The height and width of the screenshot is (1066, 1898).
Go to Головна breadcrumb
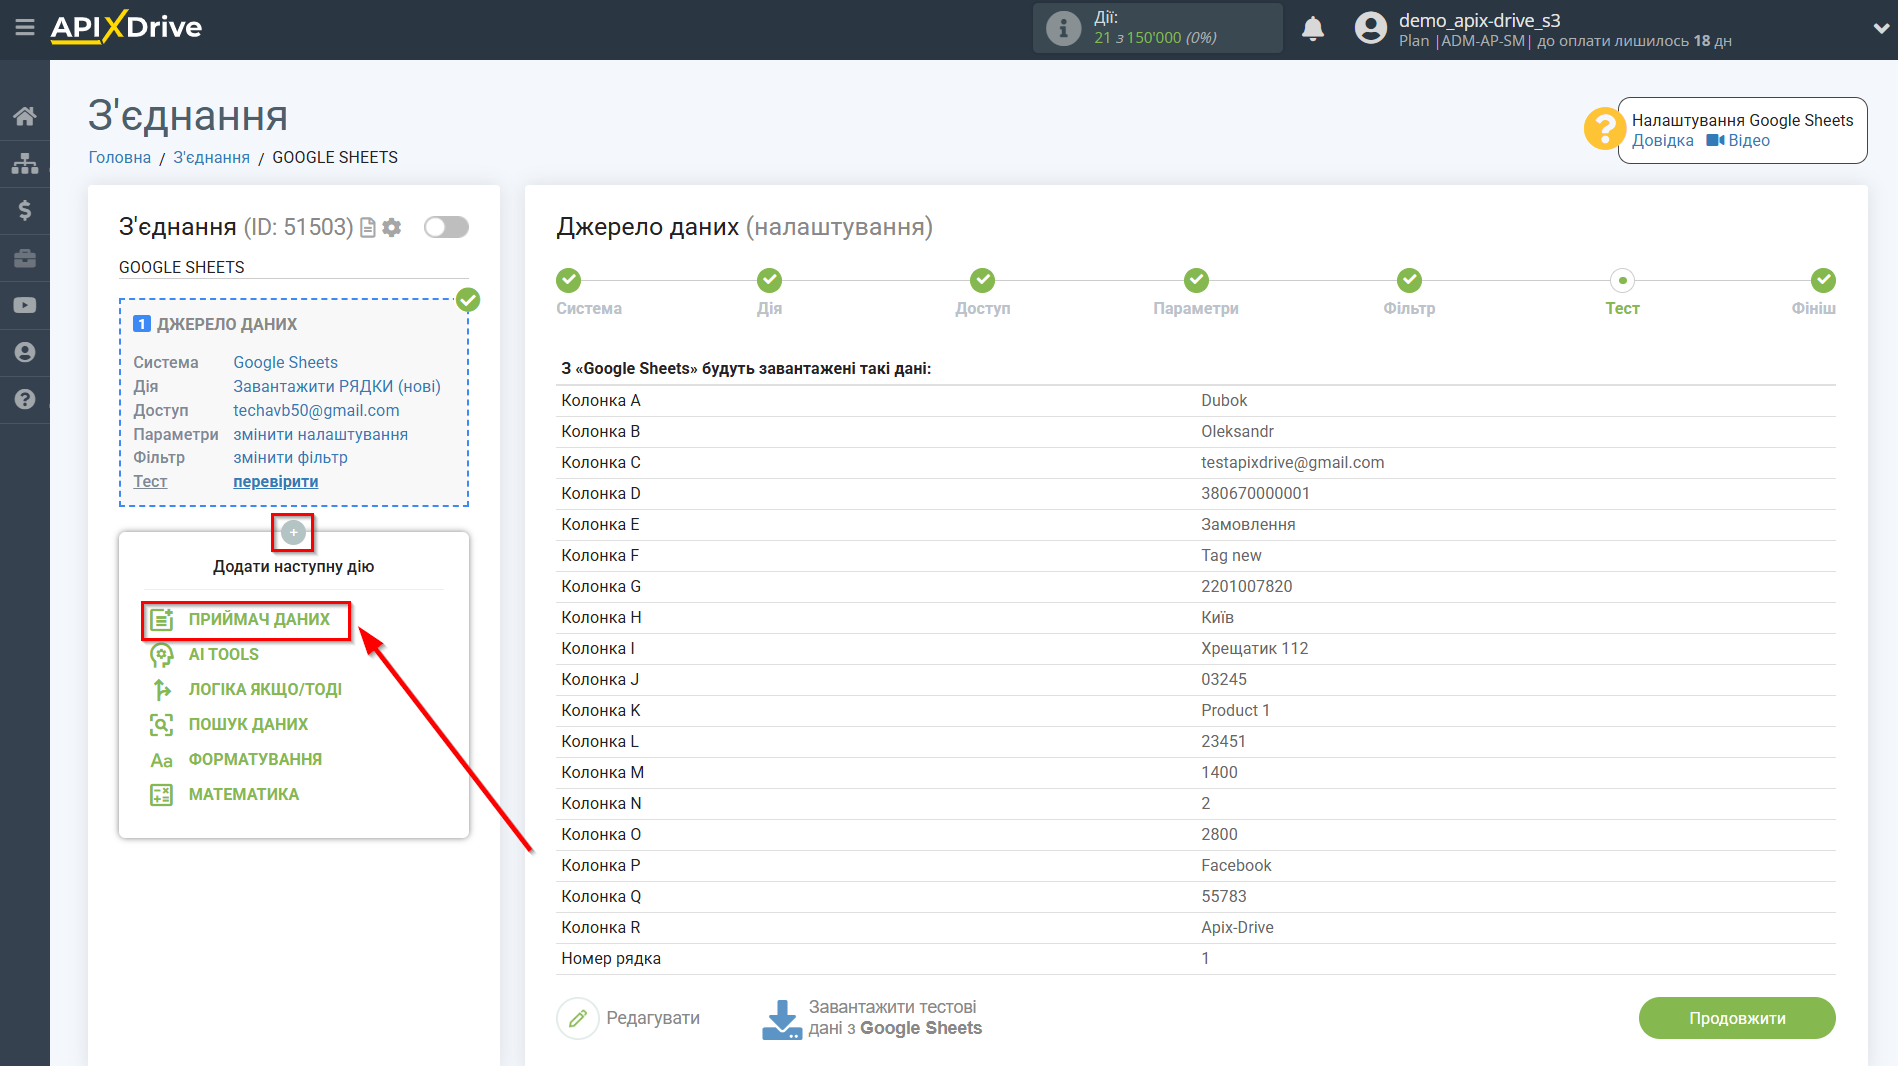click(120, 158)
